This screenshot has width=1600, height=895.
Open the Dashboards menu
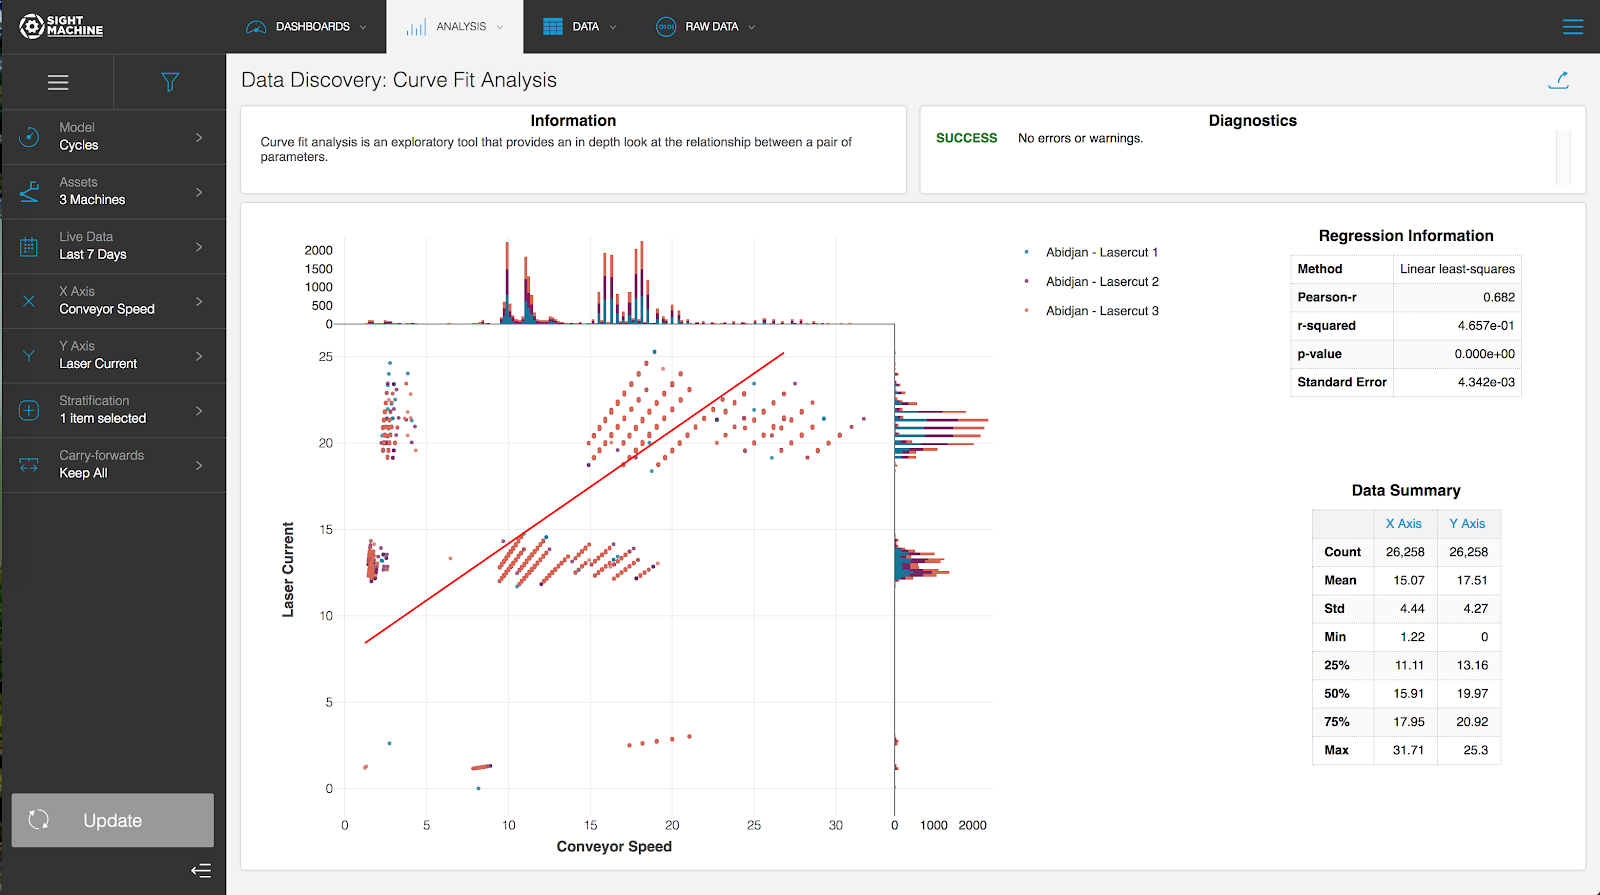tap(306, 27)
